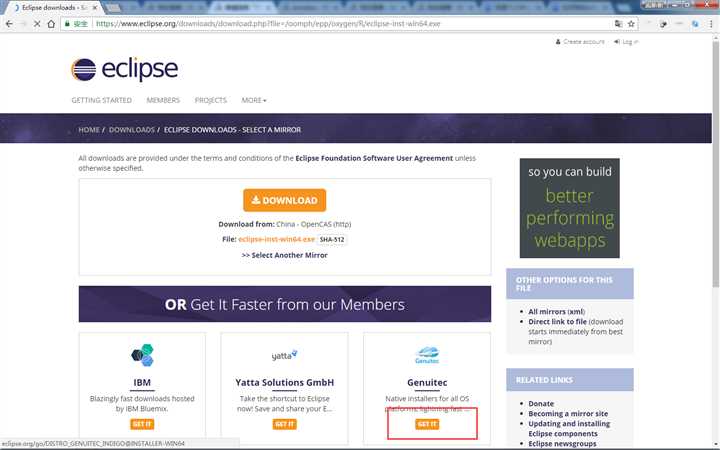Click the Yatta Solutions GmbH heading
The width and height of the screenshot is (720, 450).
tap(285, 382)
